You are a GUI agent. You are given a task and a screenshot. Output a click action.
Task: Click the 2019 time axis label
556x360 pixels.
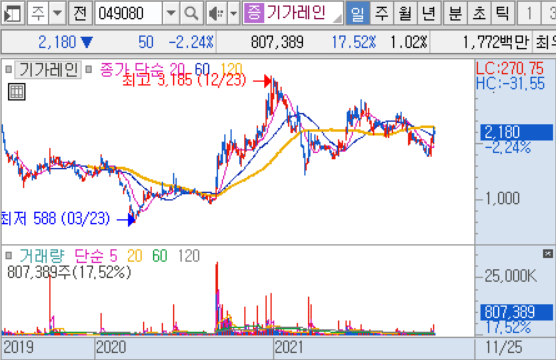tap(18, 347)
